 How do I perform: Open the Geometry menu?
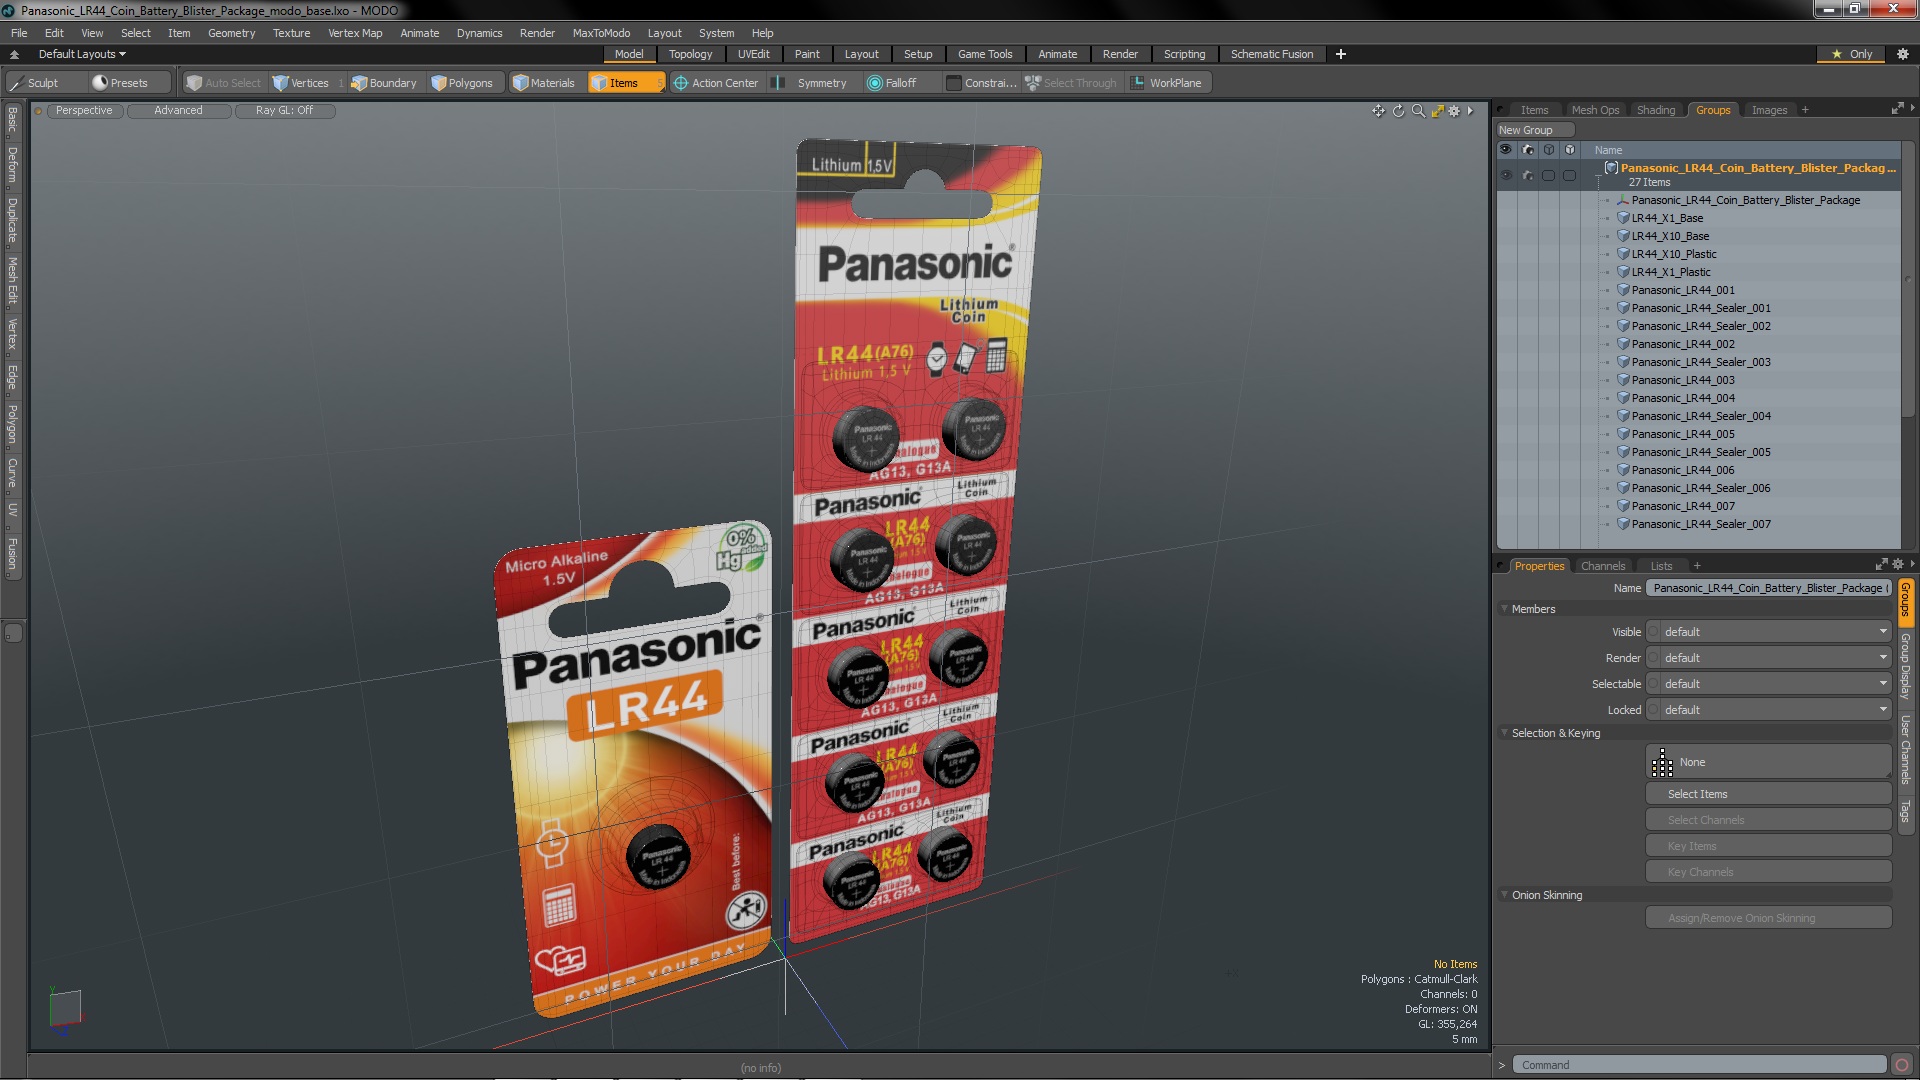pos(231,33)
